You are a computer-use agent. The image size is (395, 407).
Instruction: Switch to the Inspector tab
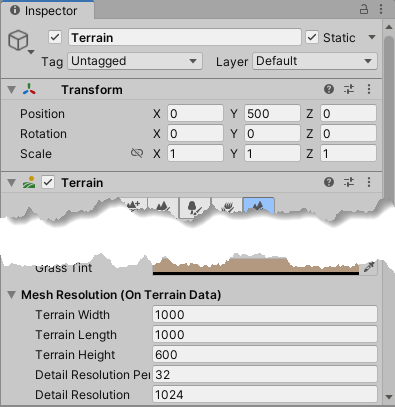point(47,11)
